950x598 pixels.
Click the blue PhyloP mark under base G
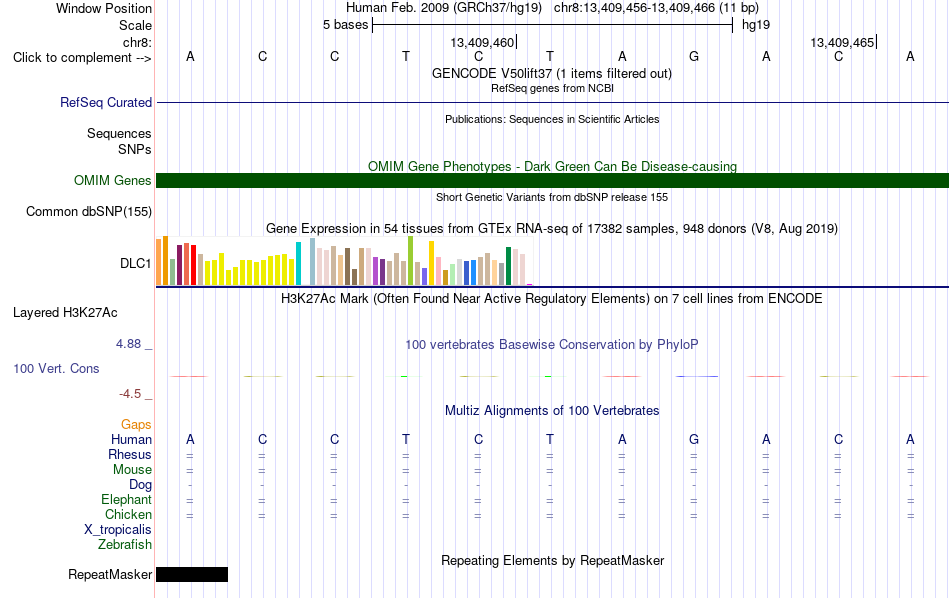coord(697,376)
